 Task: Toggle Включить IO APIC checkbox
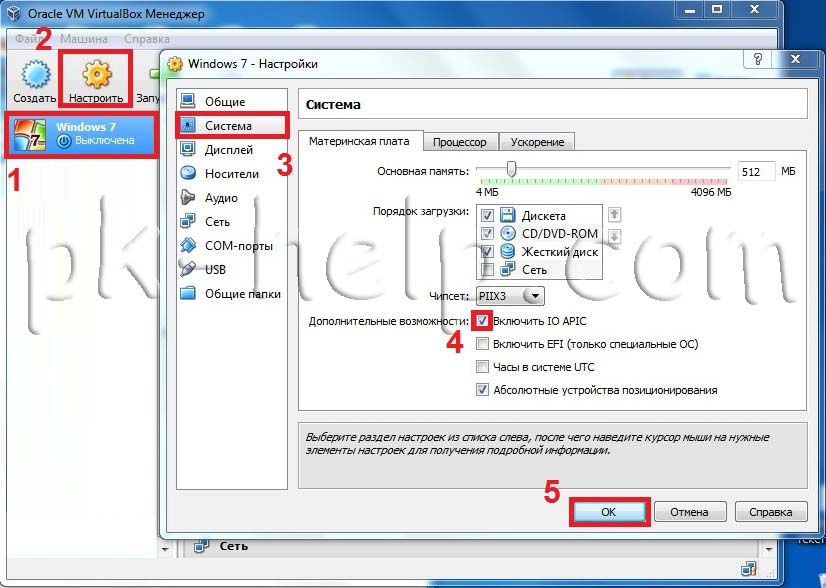(482, 321)
